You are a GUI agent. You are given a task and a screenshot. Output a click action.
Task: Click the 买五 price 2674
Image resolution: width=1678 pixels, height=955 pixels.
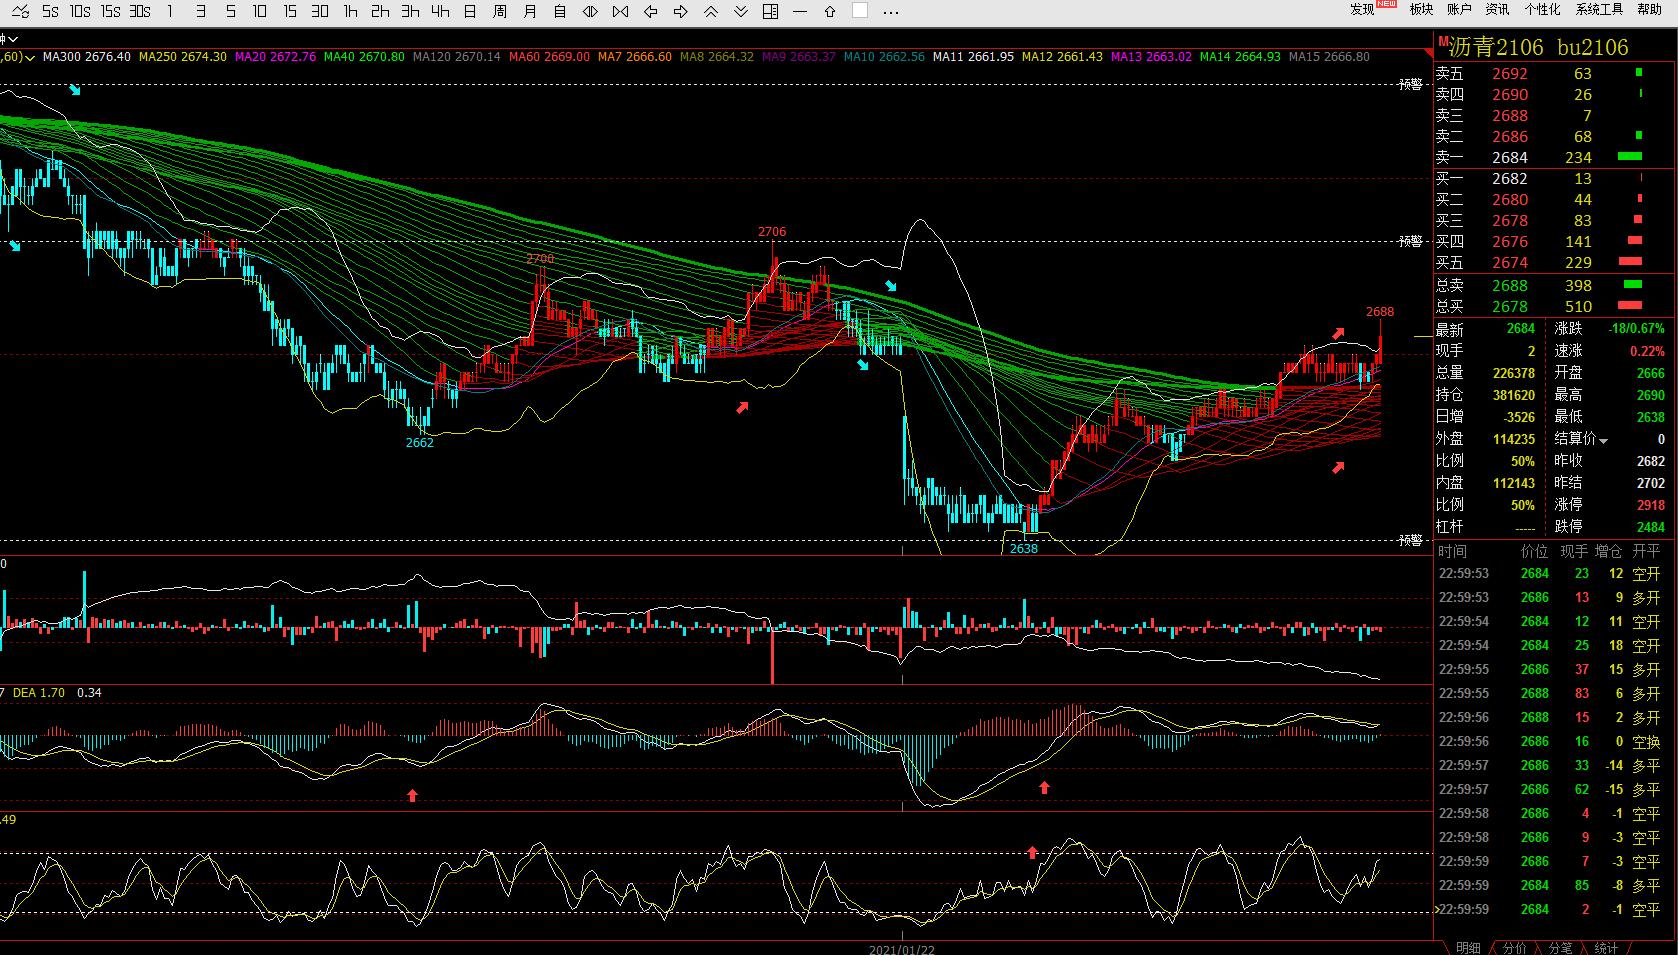click(x=1510, y=262)
